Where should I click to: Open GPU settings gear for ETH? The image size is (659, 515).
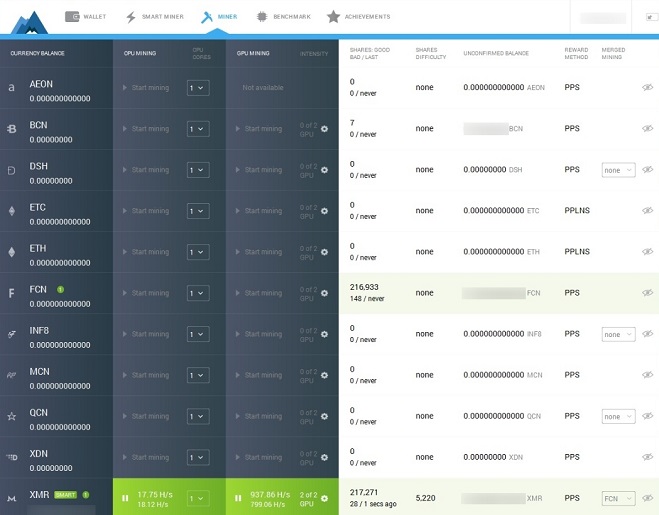(324, 252)
